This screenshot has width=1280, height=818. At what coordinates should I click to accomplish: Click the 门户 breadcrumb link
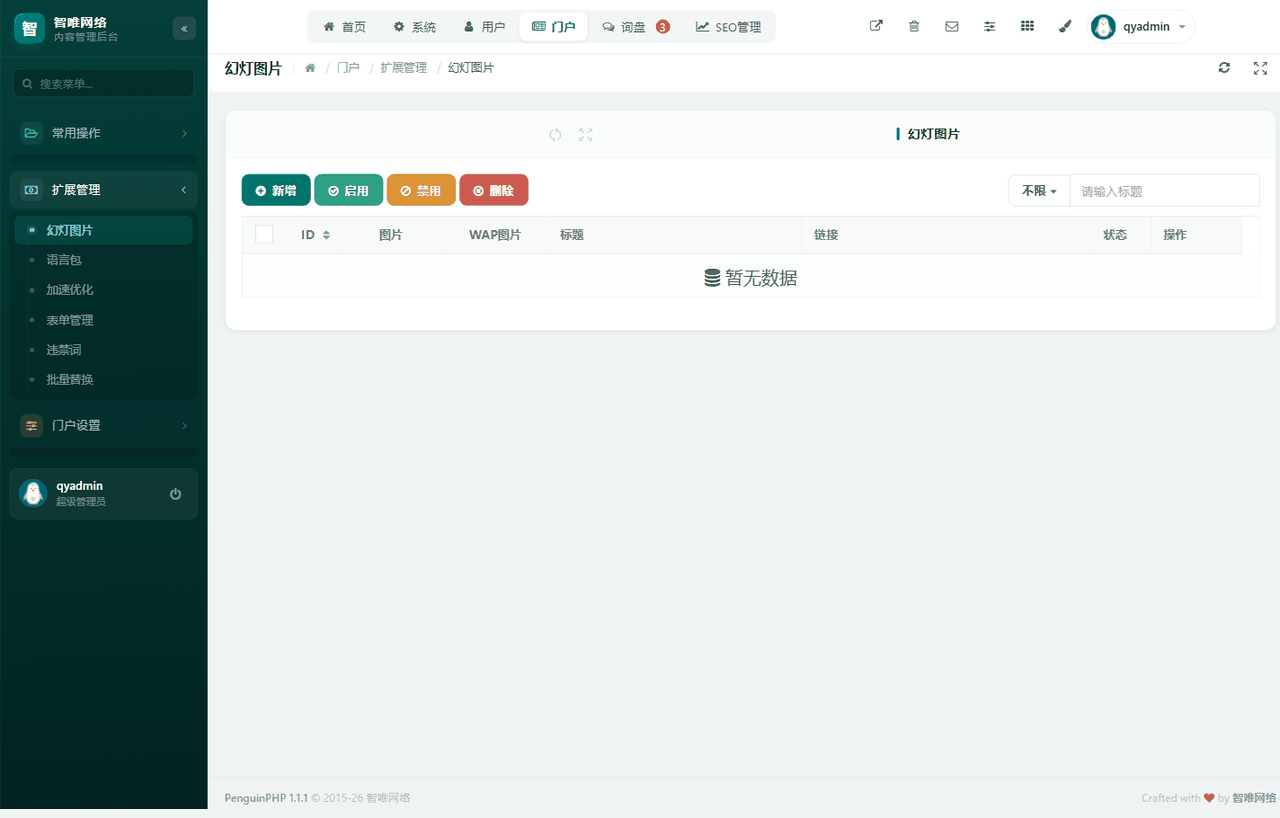[348, 68]
